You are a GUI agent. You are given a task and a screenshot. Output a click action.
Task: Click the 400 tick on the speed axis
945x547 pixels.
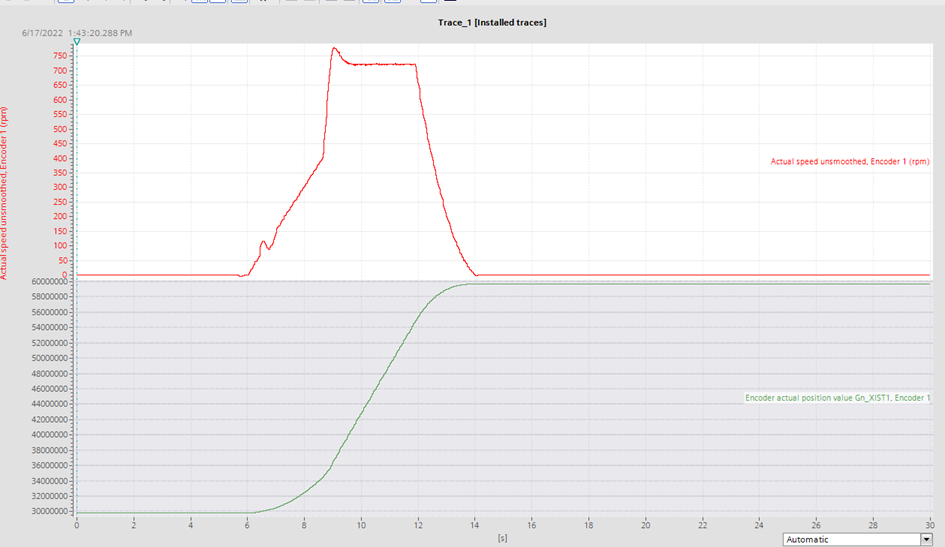[60, 158]
